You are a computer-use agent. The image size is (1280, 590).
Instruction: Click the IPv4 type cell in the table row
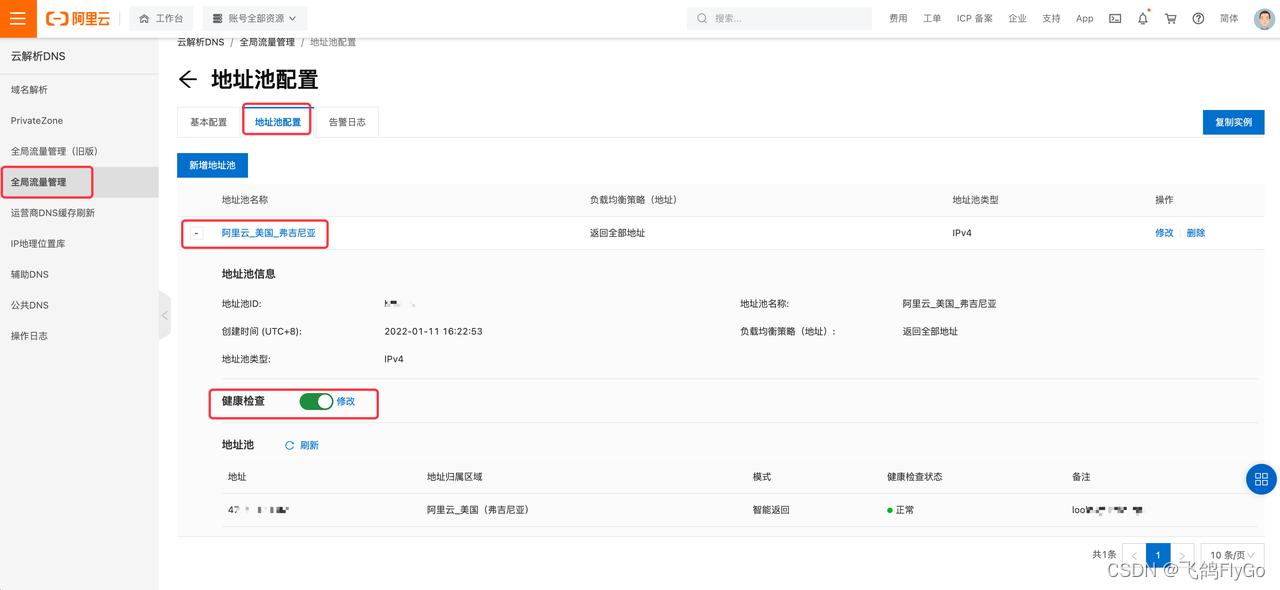pyautogui.click(x=962, y=233)
